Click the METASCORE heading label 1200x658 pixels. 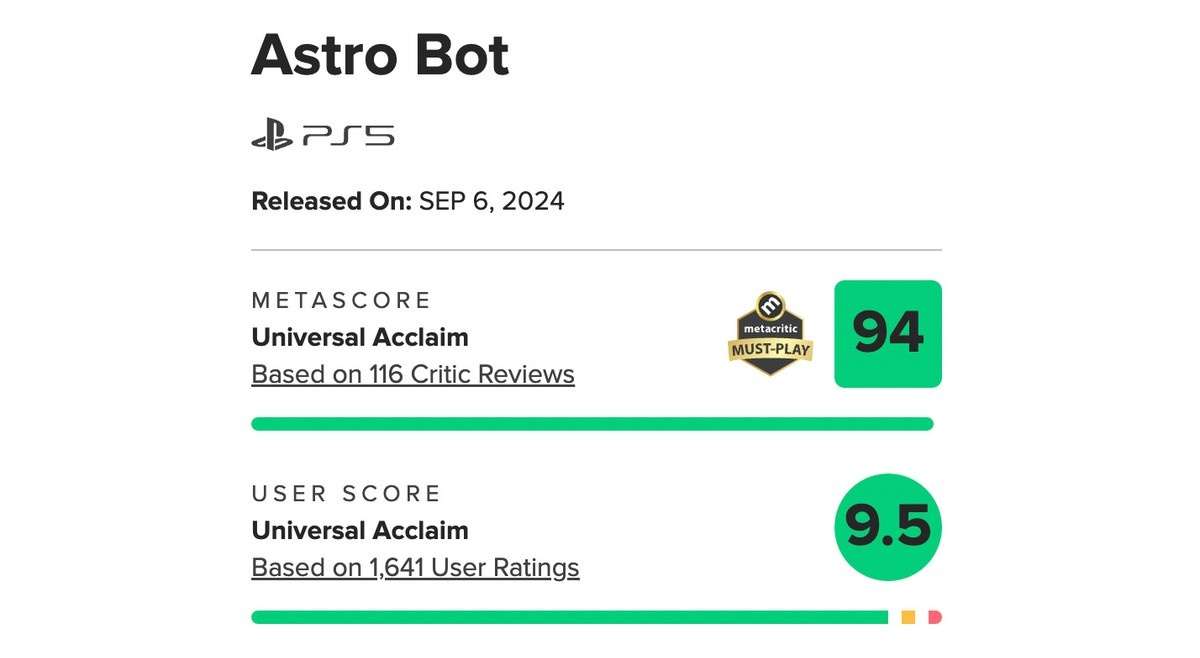[x=341, y=300]
